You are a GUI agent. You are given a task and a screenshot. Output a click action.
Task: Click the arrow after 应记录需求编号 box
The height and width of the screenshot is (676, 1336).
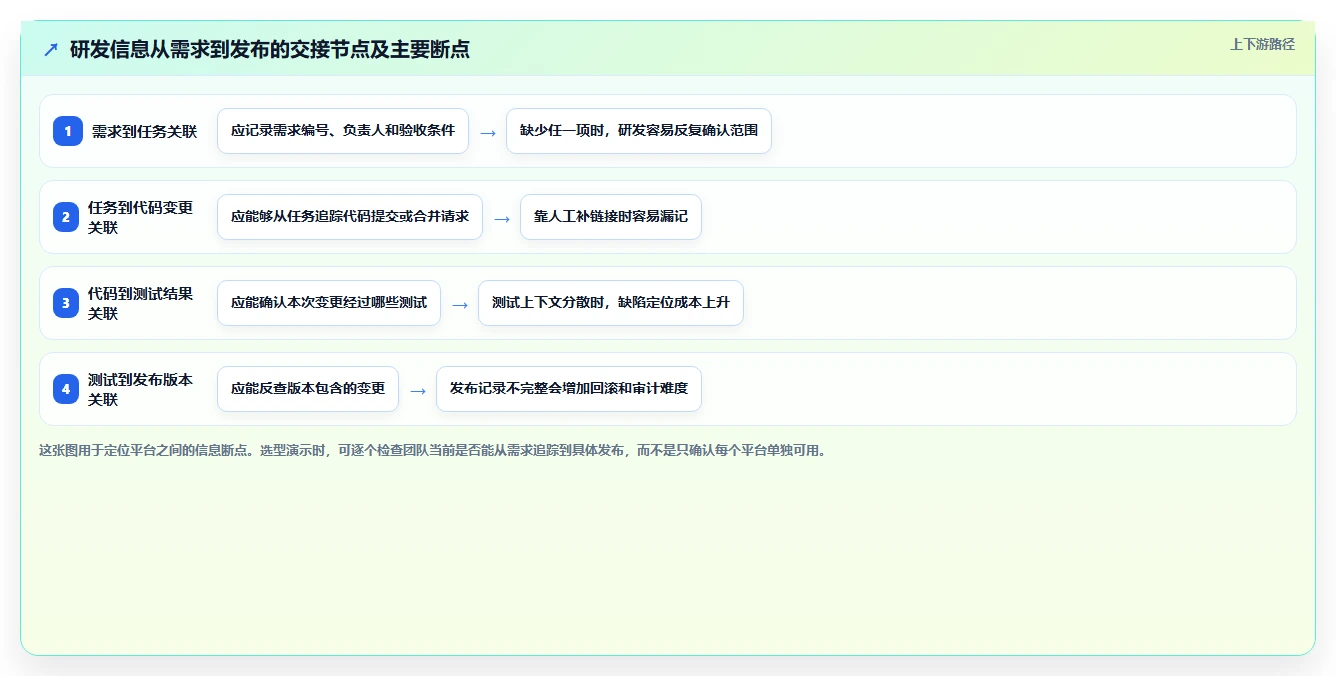[x=488, y=132]
